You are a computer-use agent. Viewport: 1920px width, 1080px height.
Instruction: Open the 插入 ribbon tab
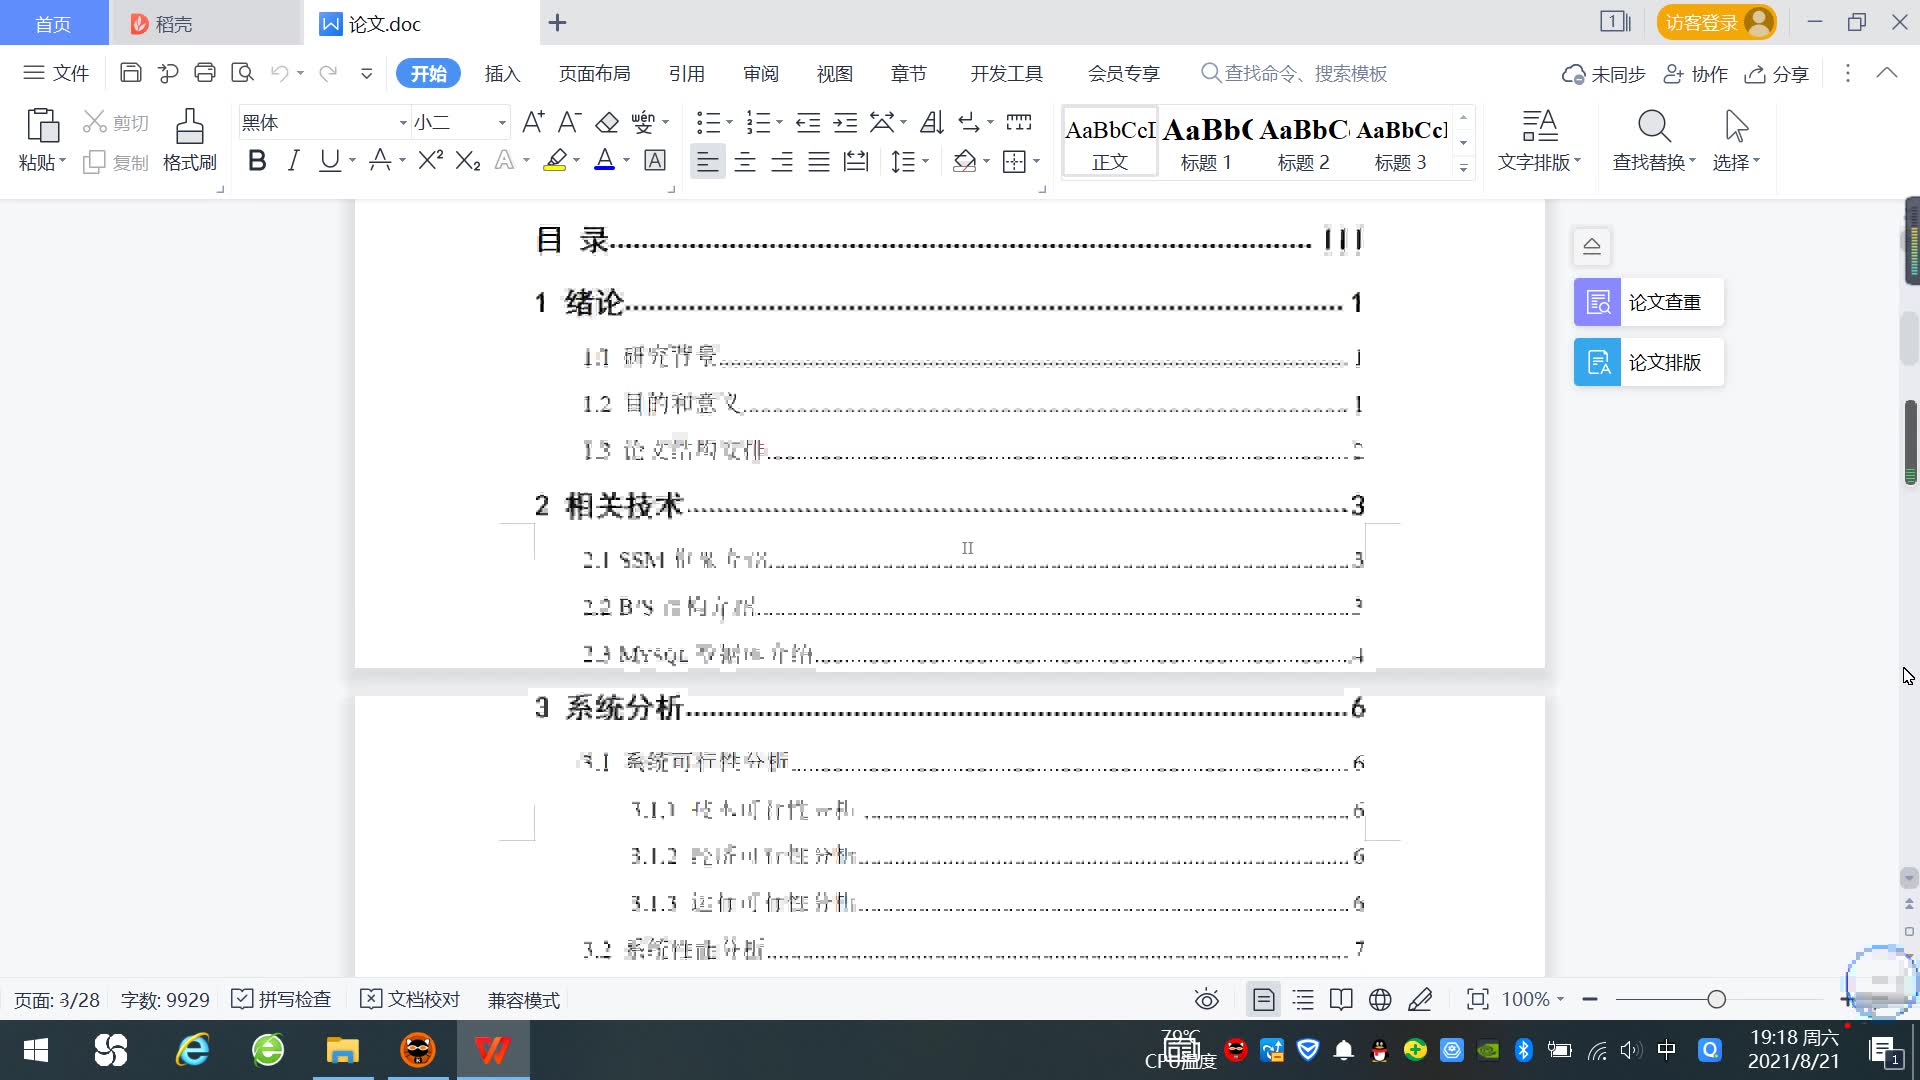[502, 74]
